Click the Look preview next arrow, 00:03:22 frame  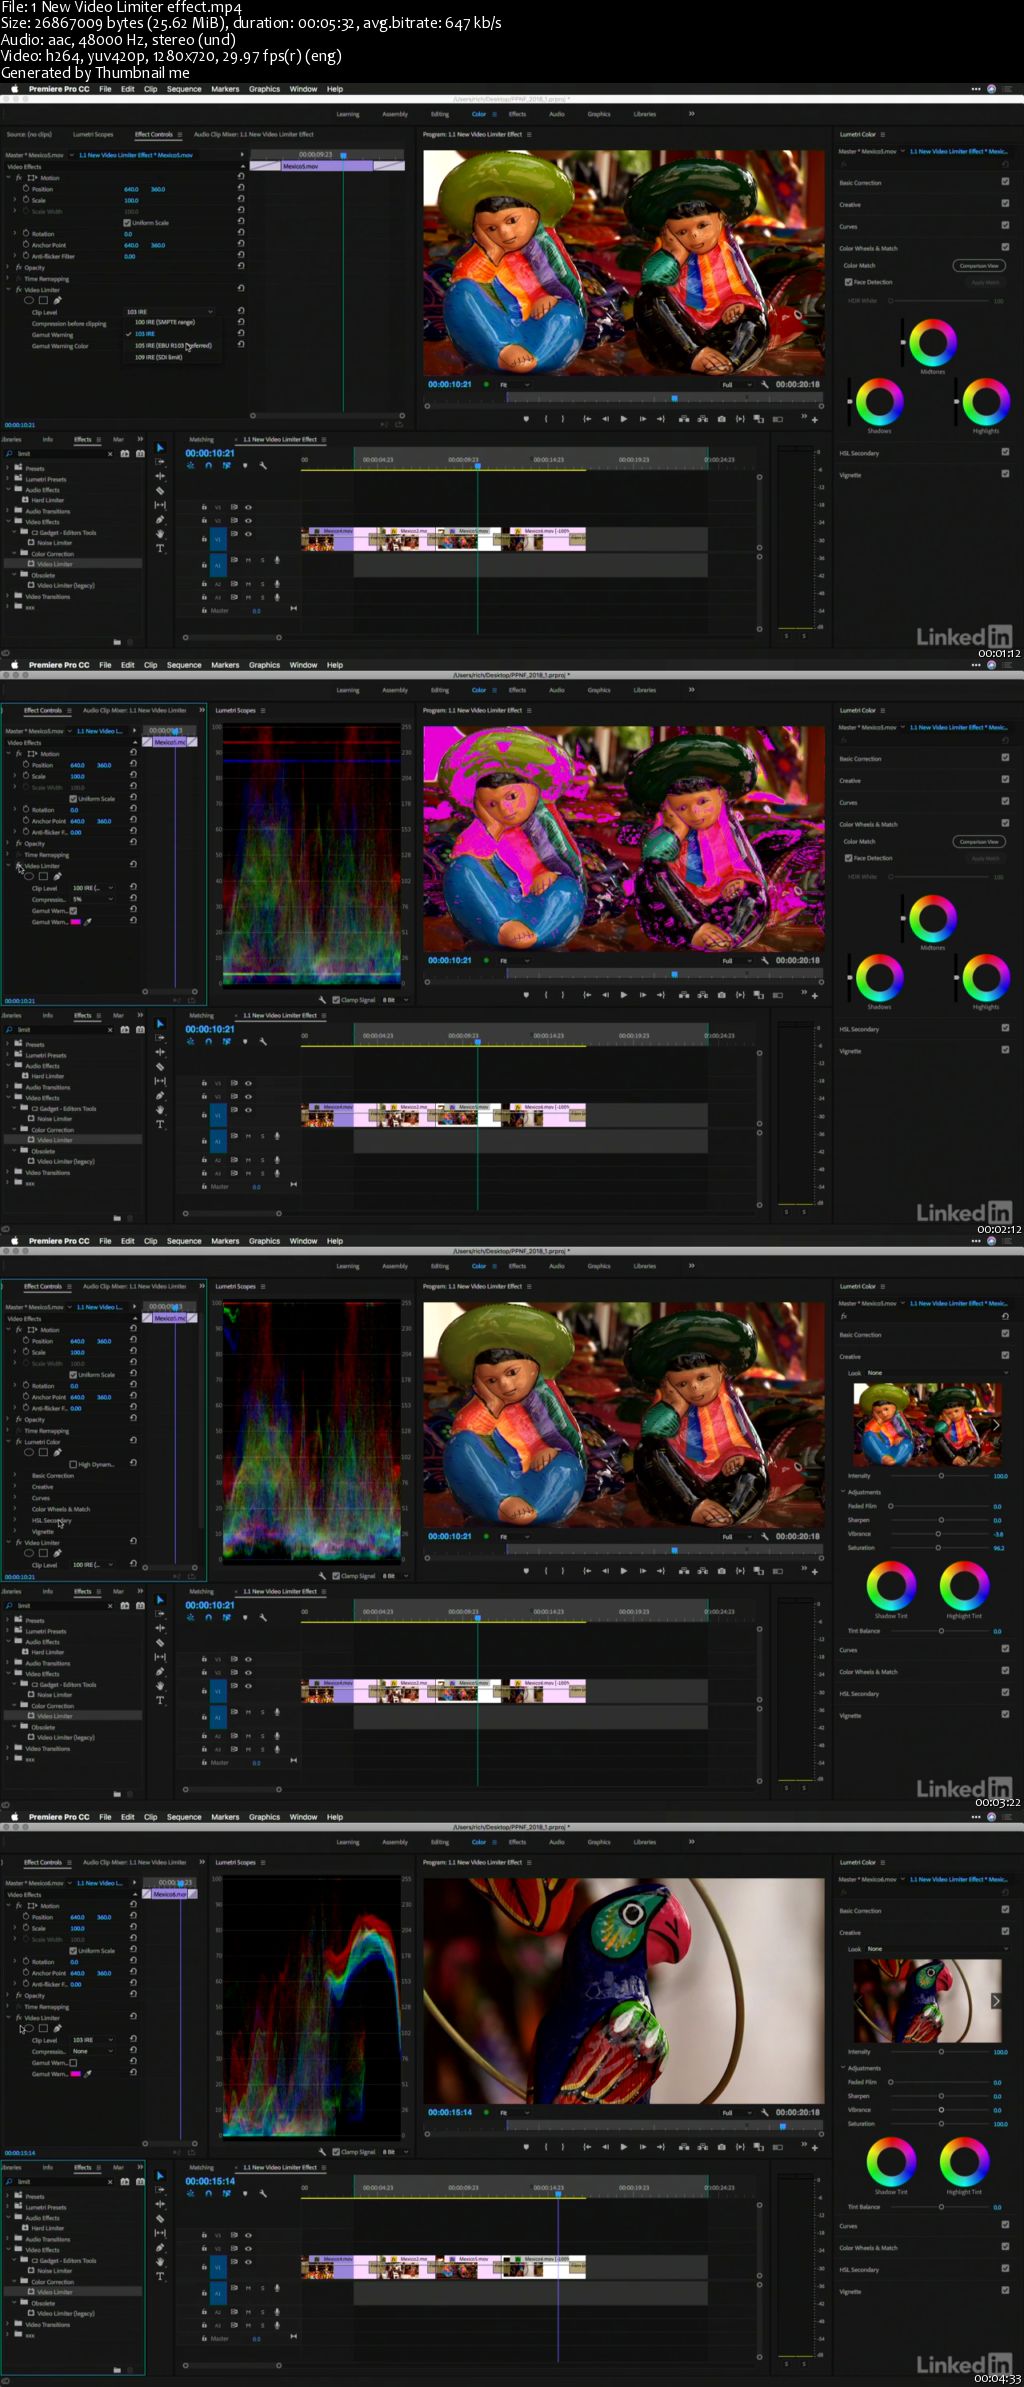(x=995, y=1425)
